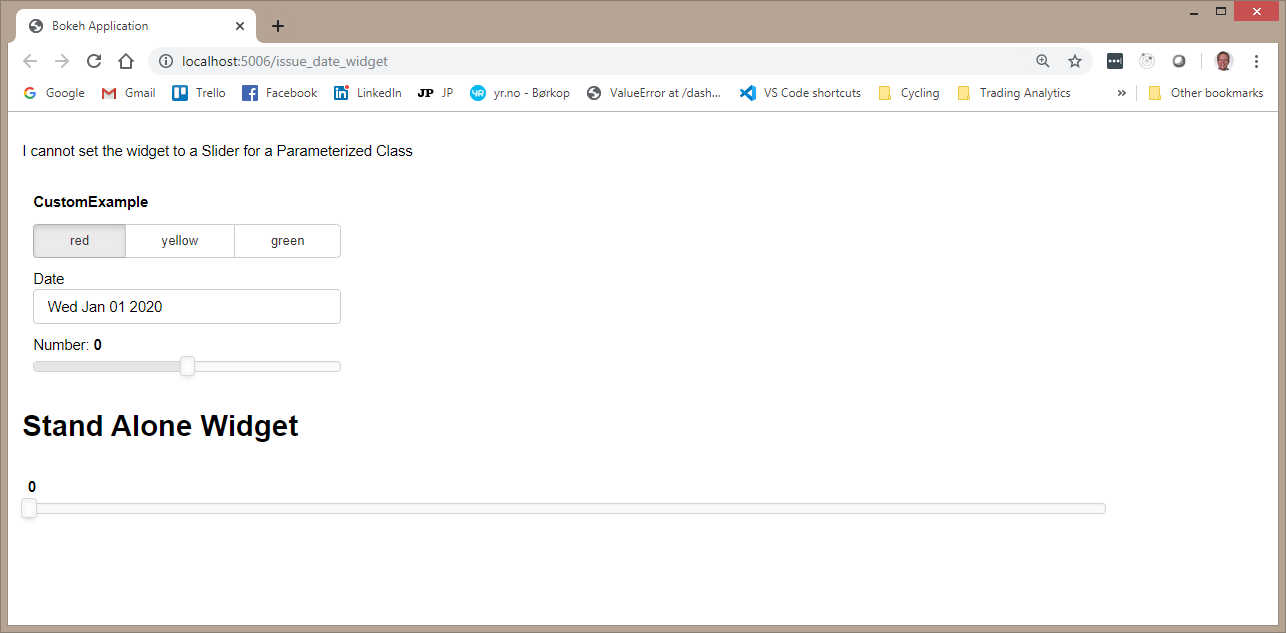1286x633 pixels.
Task: Open the Trello bookmark
Action: coord(198,92)
